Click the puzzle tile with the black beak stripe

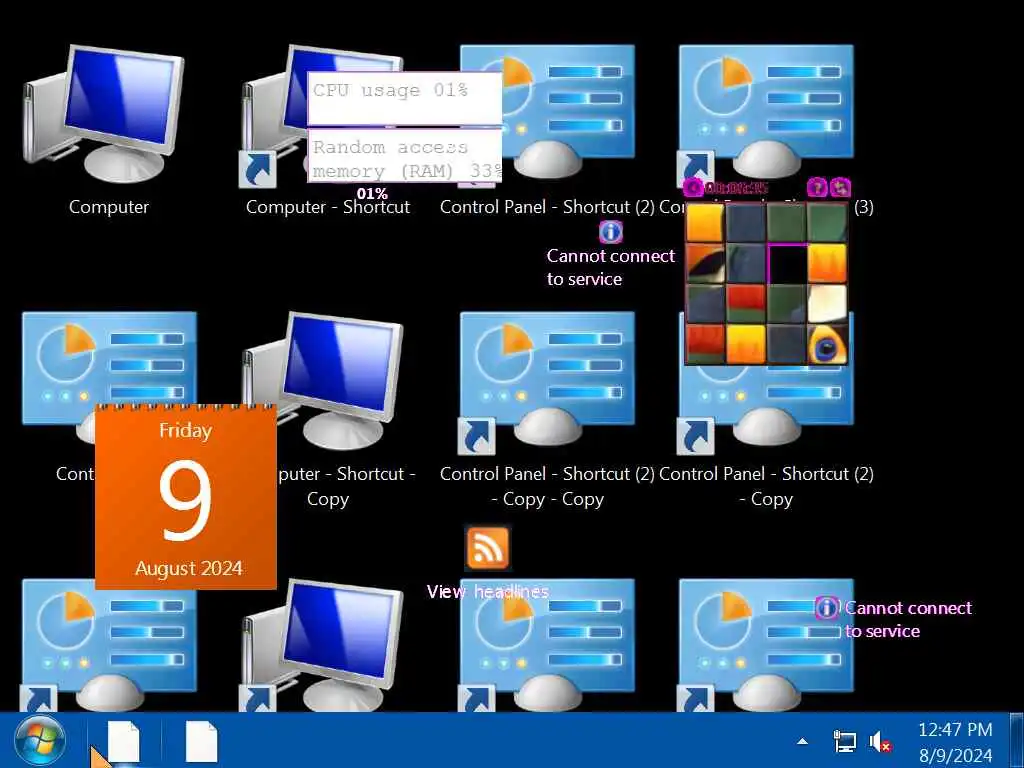point(705,263)
